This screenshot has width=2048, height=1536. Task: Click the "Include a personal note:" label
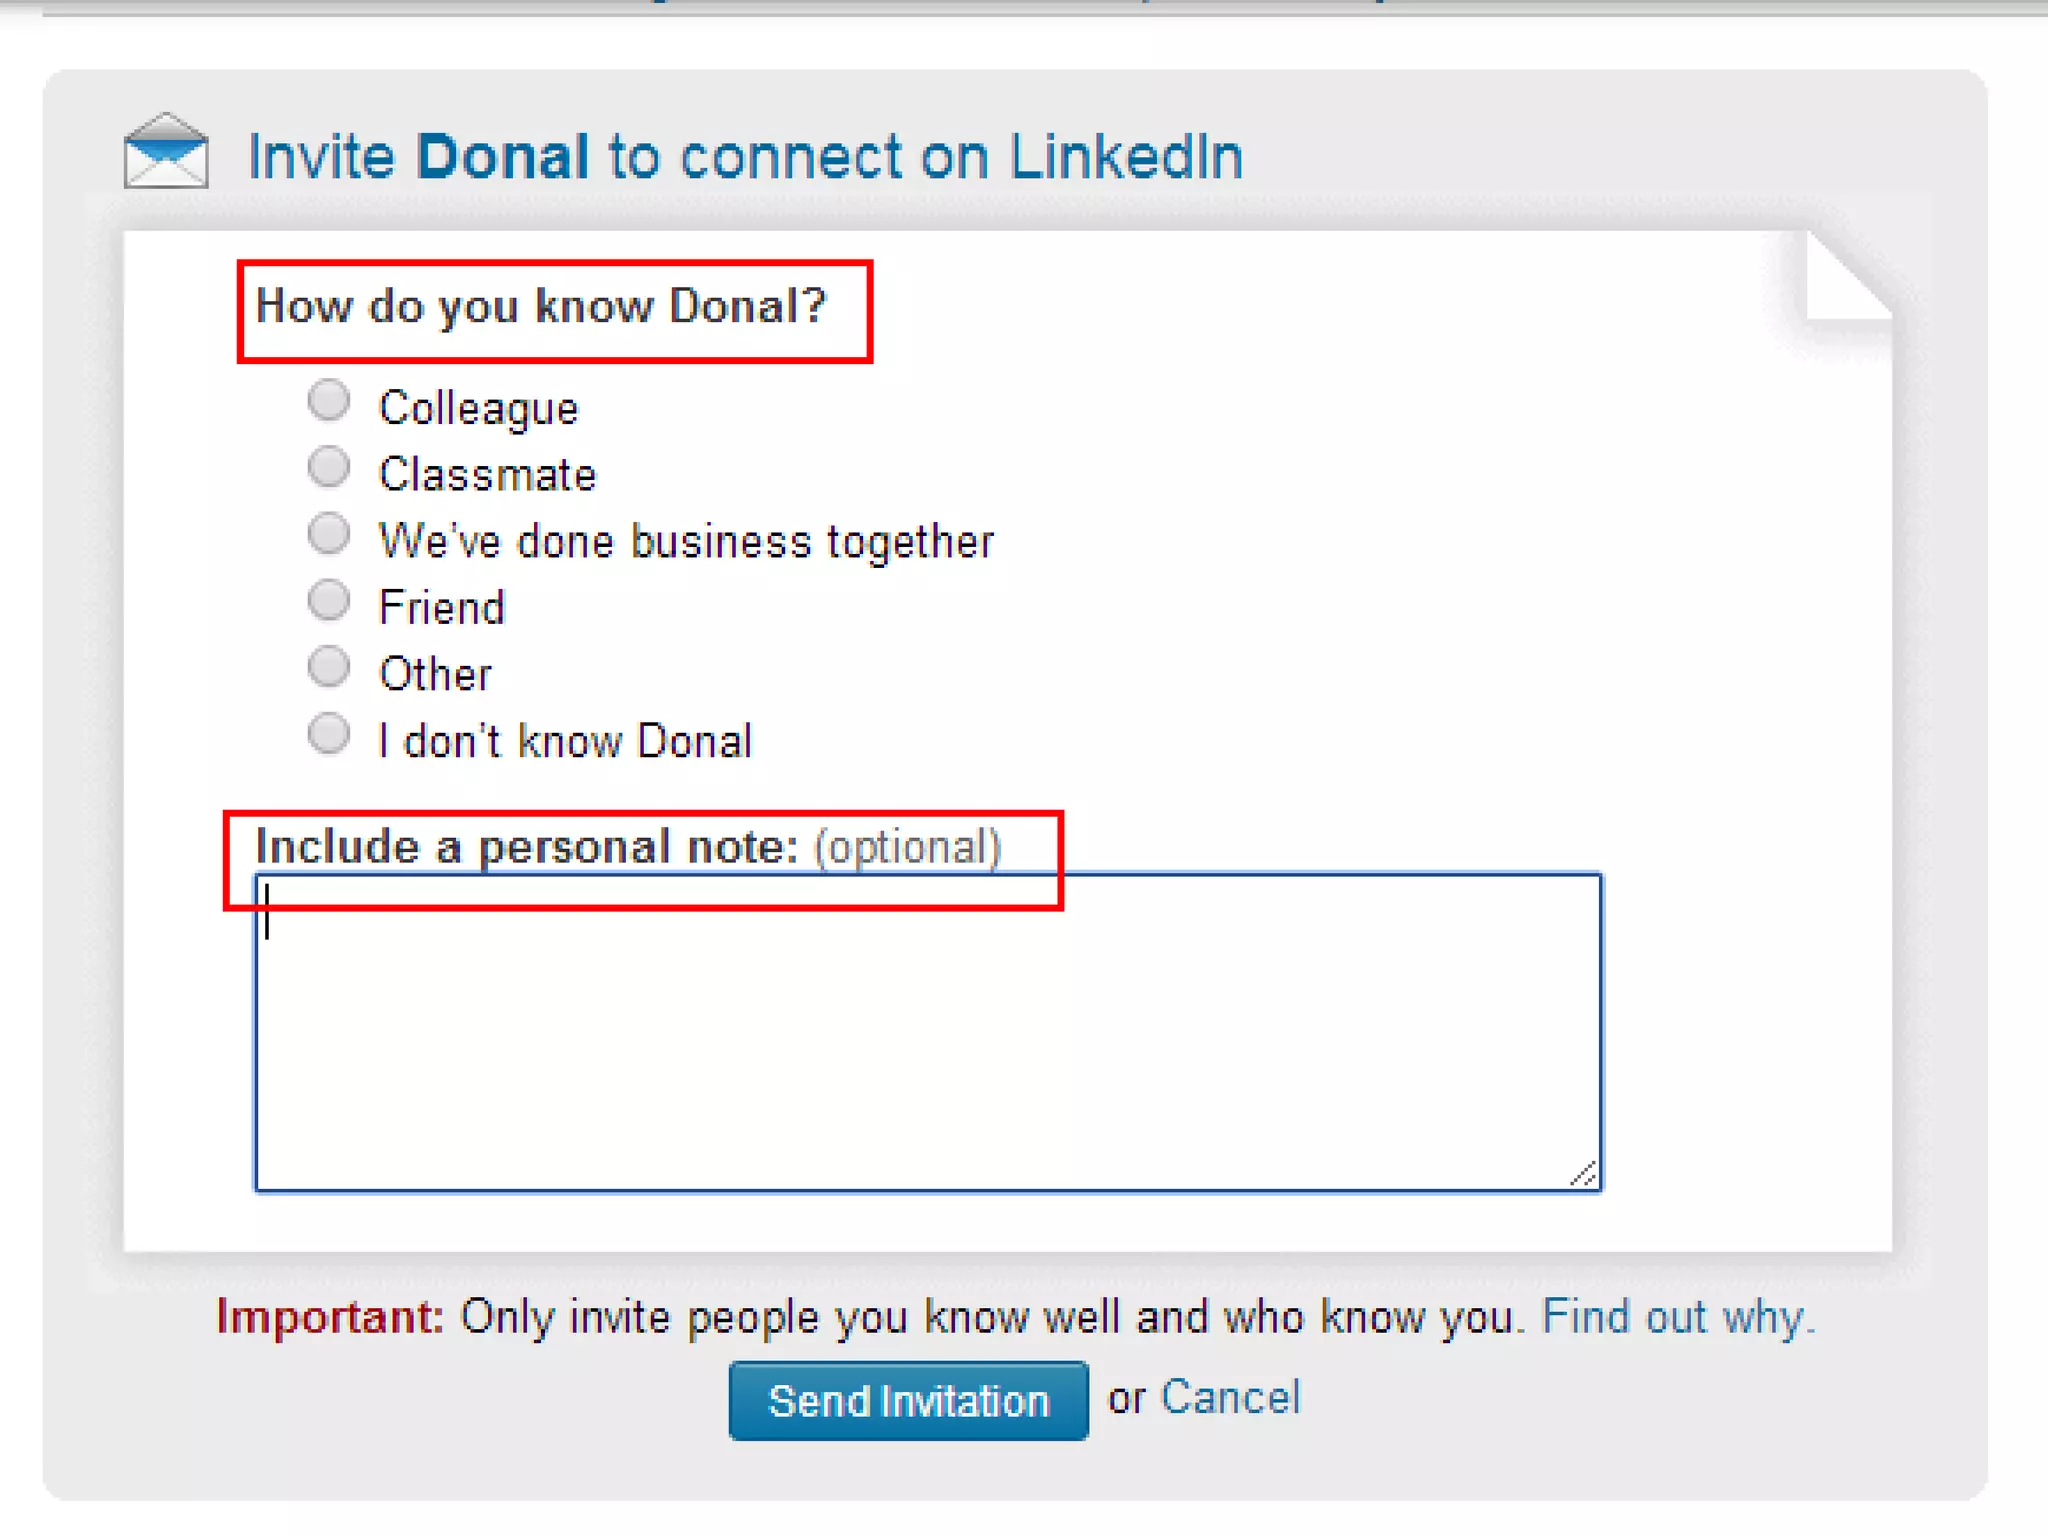point(527,847)
